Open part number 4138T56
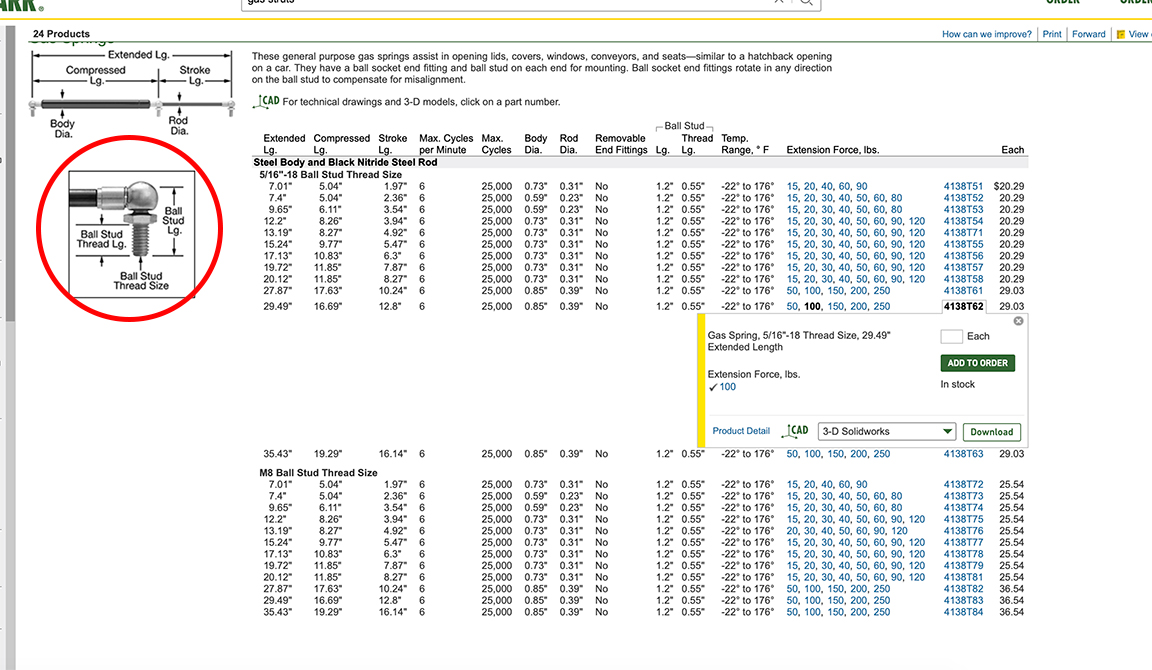This screenshot has height=670, width=1152. click(962, 256)
